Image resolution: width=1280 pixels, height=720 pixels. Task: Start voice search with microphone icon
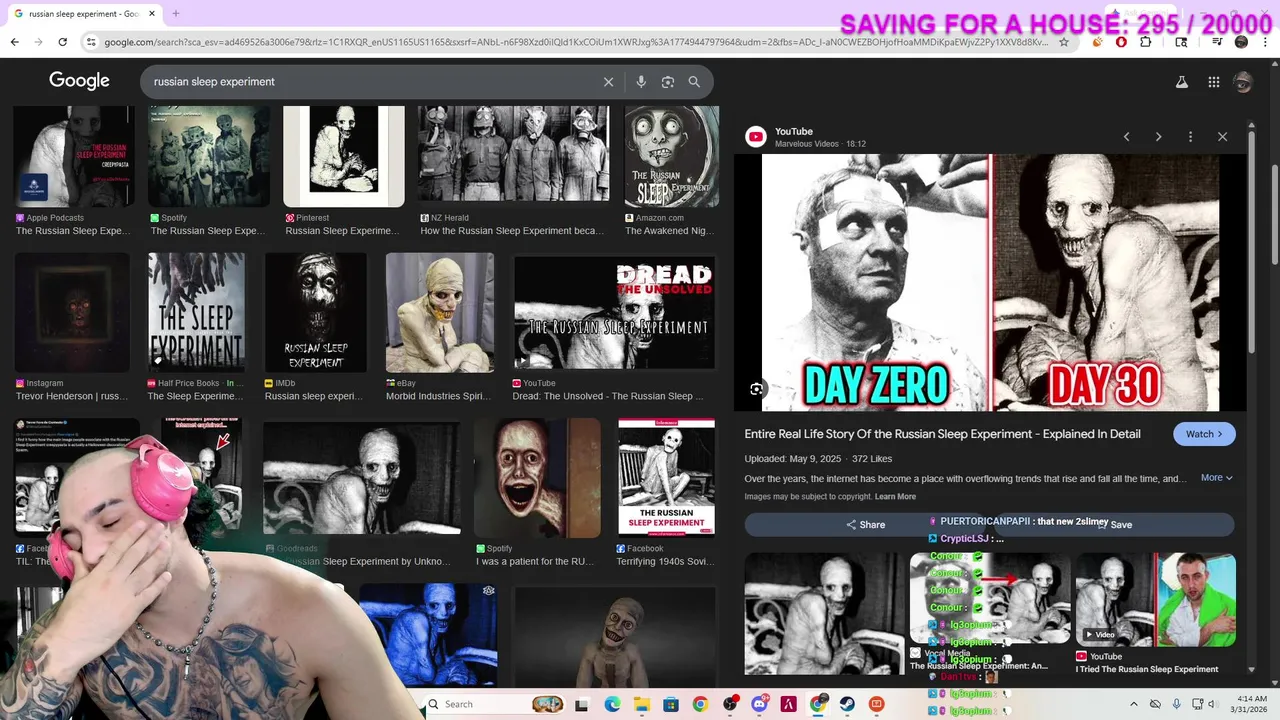coord(641,82)
